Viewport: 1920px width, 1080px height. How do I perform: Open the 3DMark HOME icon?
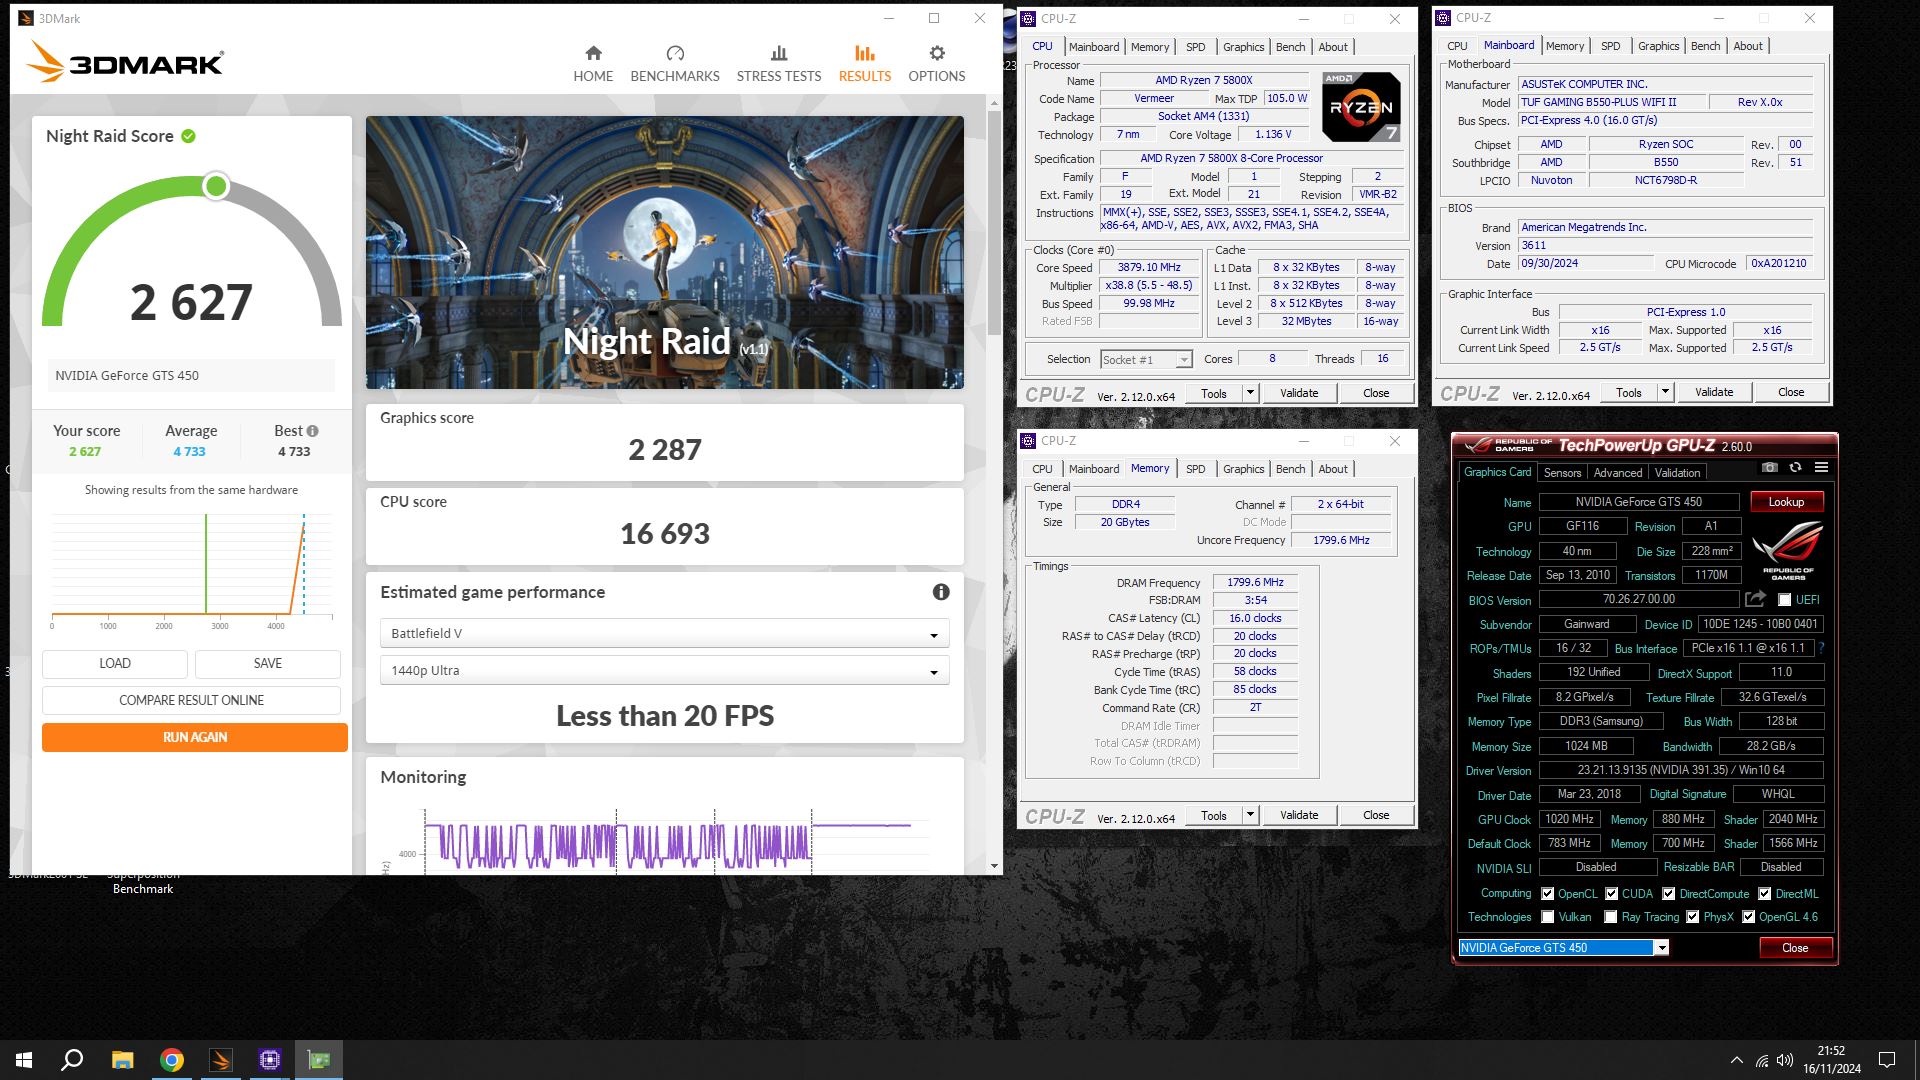(593, 53)
